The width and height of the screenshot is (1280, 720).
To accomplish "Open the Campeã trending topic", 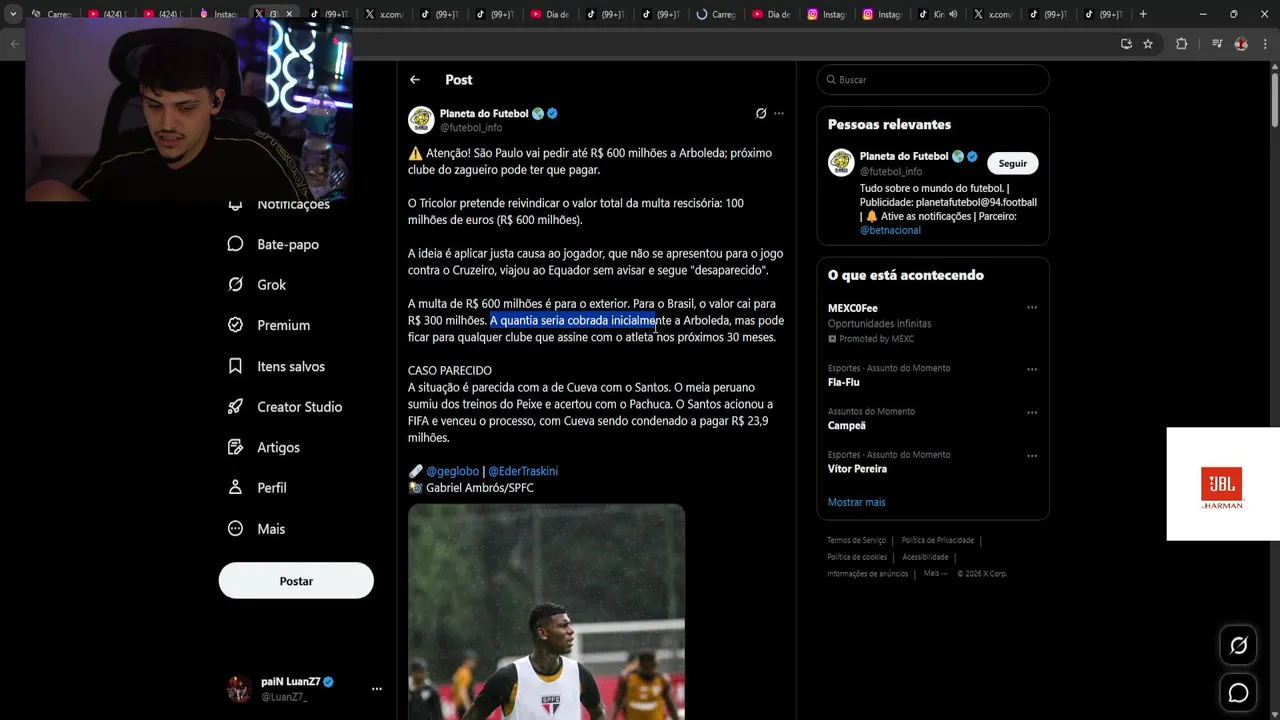I will pos(933,419).
